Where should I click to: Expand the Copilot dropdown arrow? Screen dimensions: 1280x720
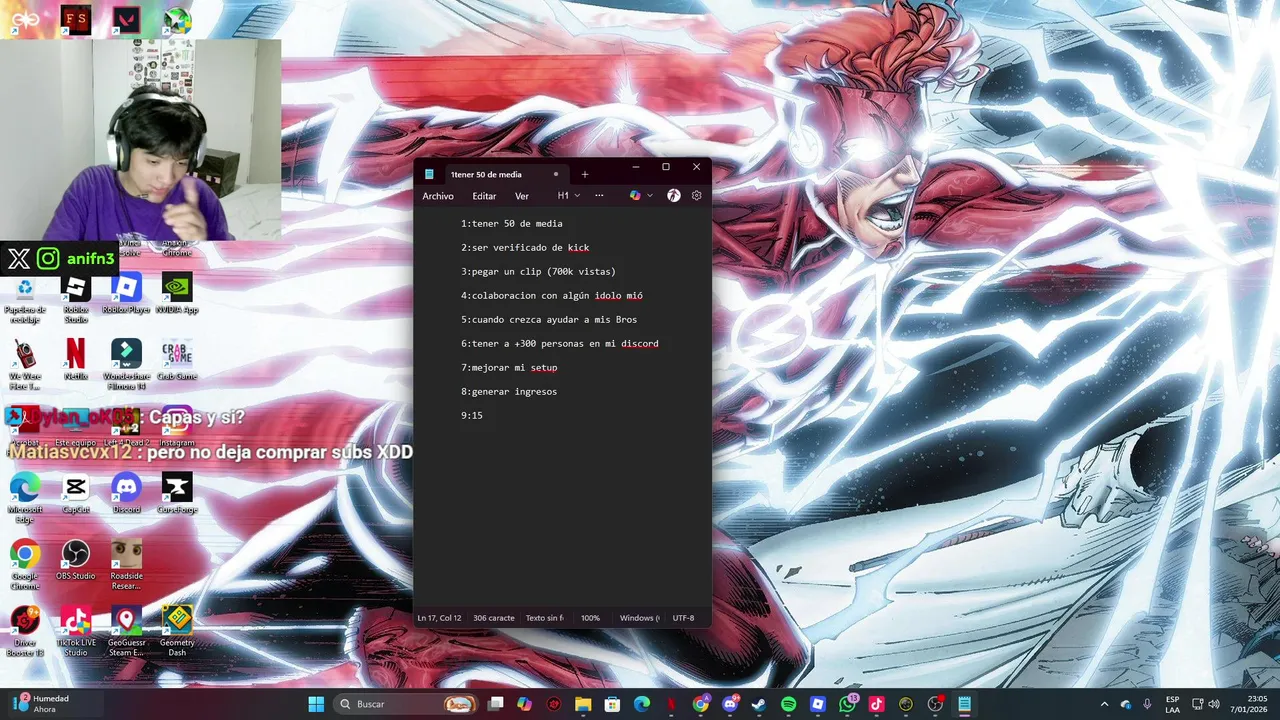[x=650, y=196]
